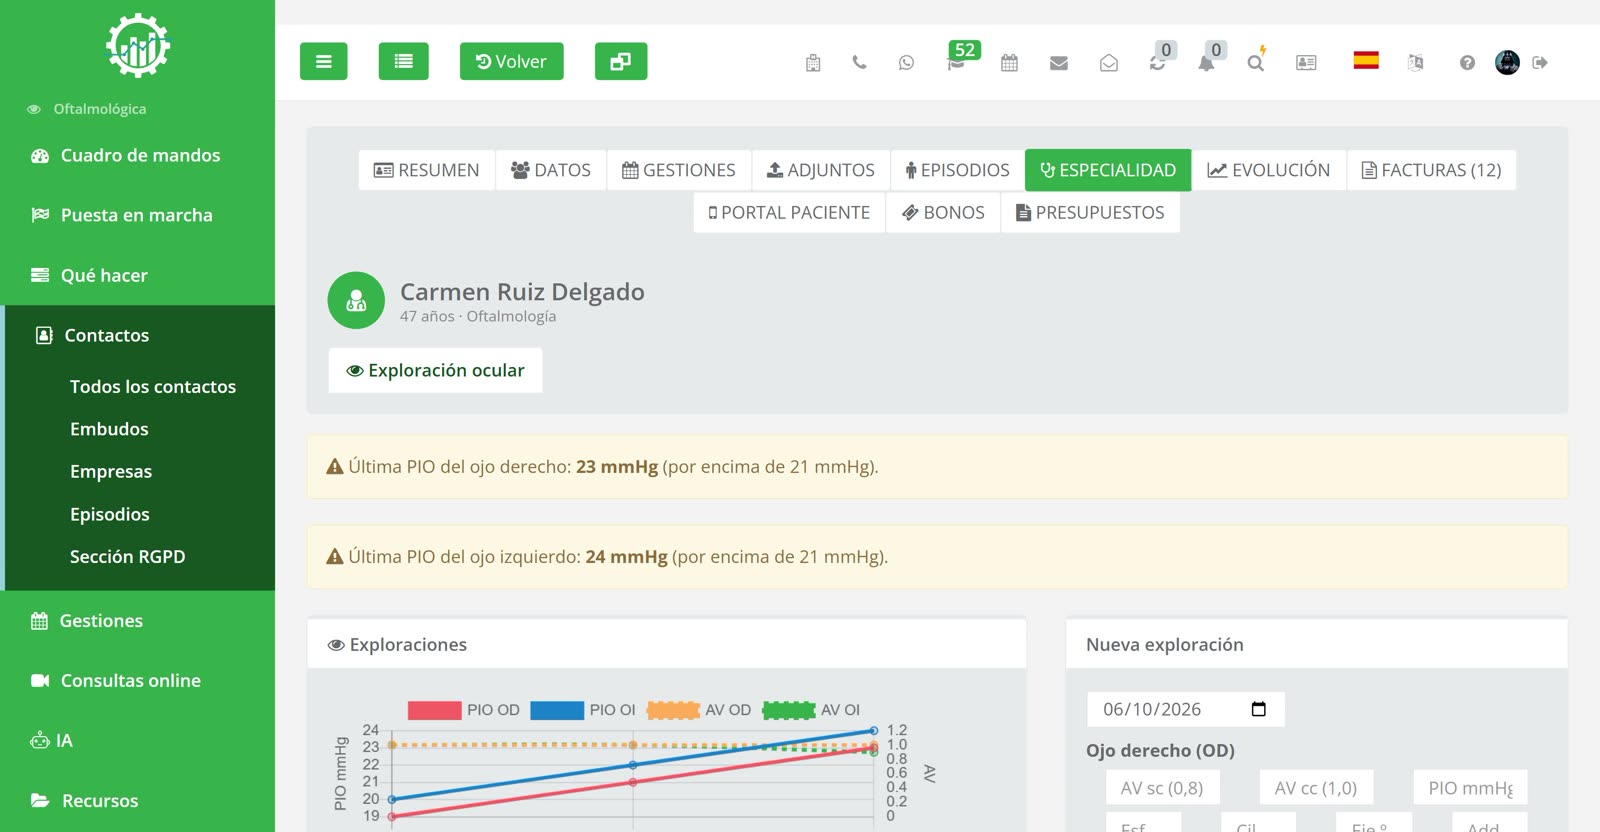
Task: Click the phone call icon
Action: point(859,62)
